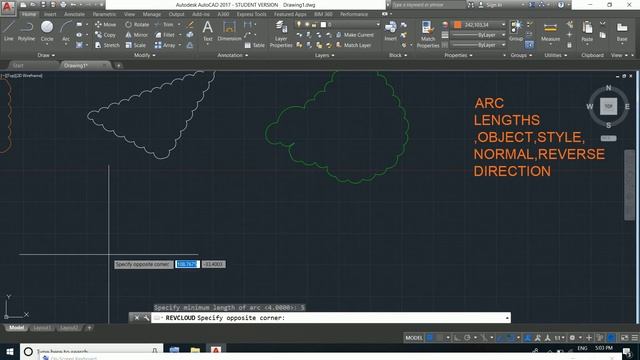This screenshot has width=640, height=360.
Task: Click the help search keyword box
Action: point(429,5)
